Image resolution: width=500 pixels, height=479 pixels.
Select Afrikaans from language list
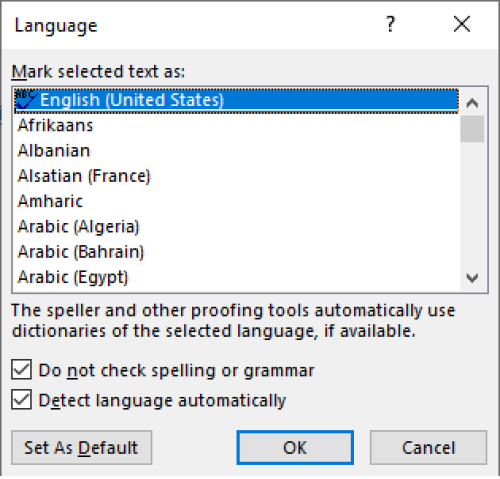55,125
